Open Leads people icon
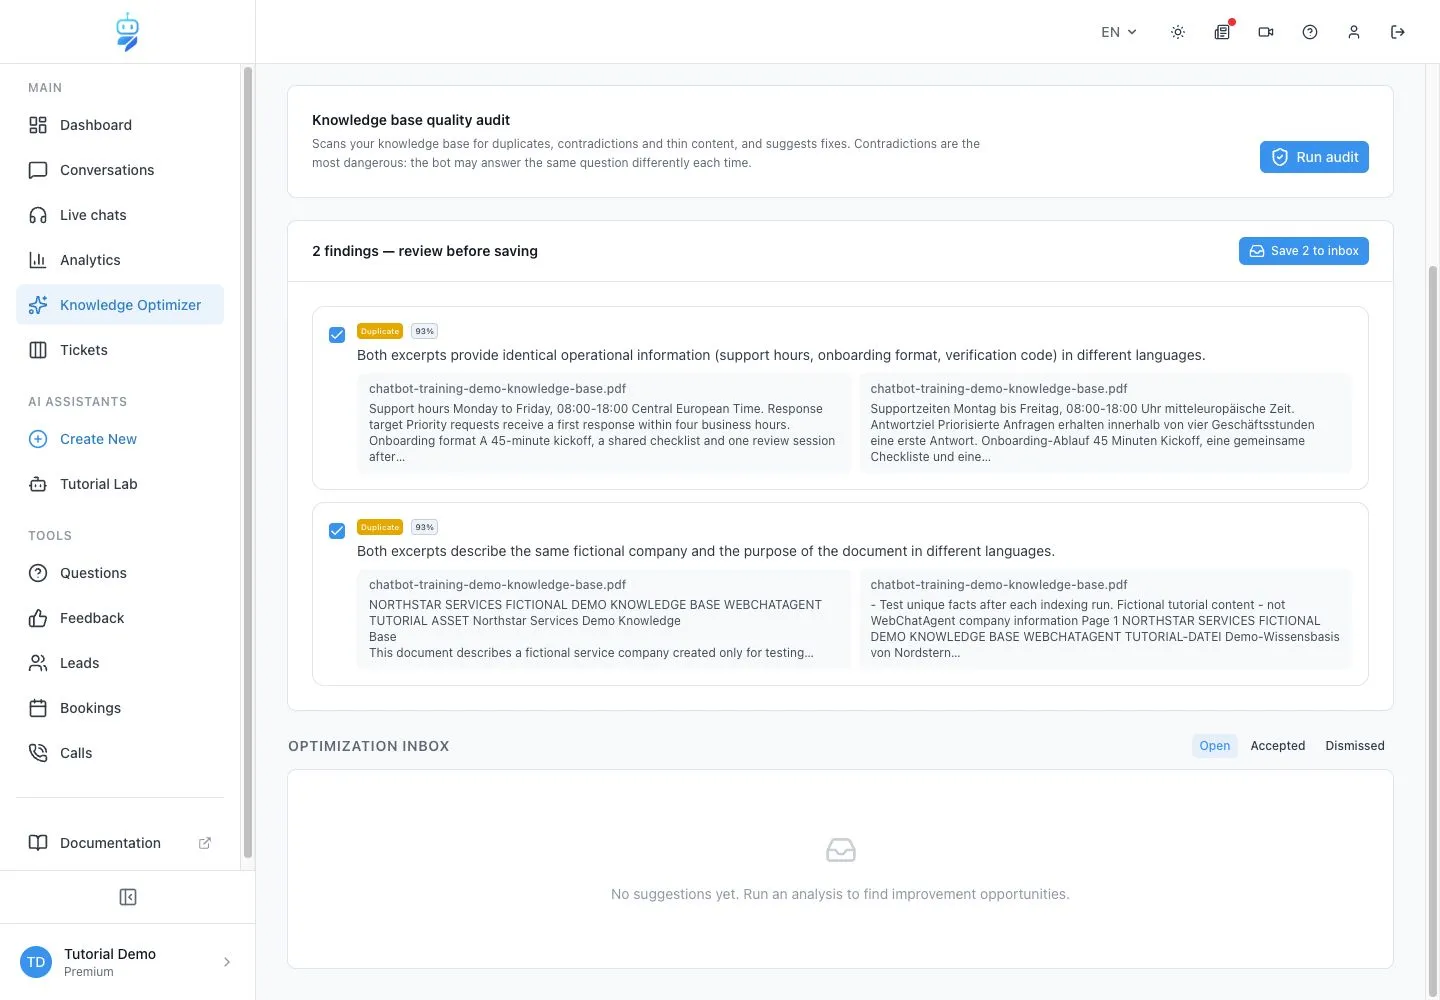 tap(38, 663)
